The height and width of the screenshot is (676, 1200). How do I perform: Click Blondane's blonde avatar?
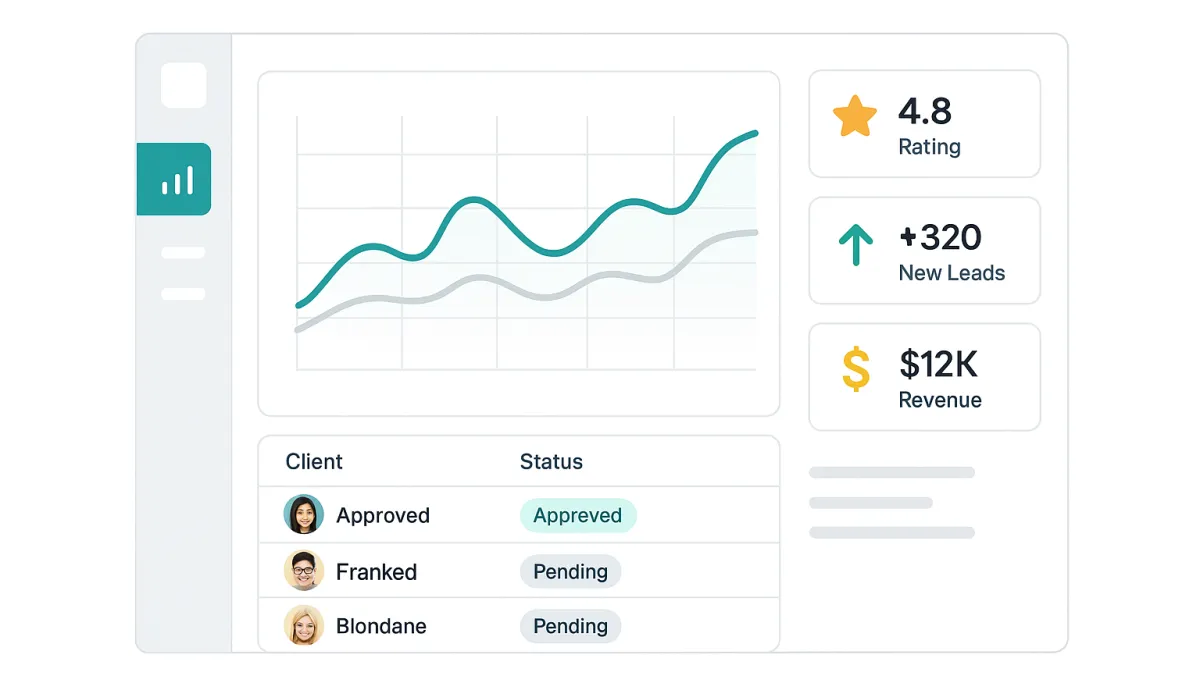303,626
